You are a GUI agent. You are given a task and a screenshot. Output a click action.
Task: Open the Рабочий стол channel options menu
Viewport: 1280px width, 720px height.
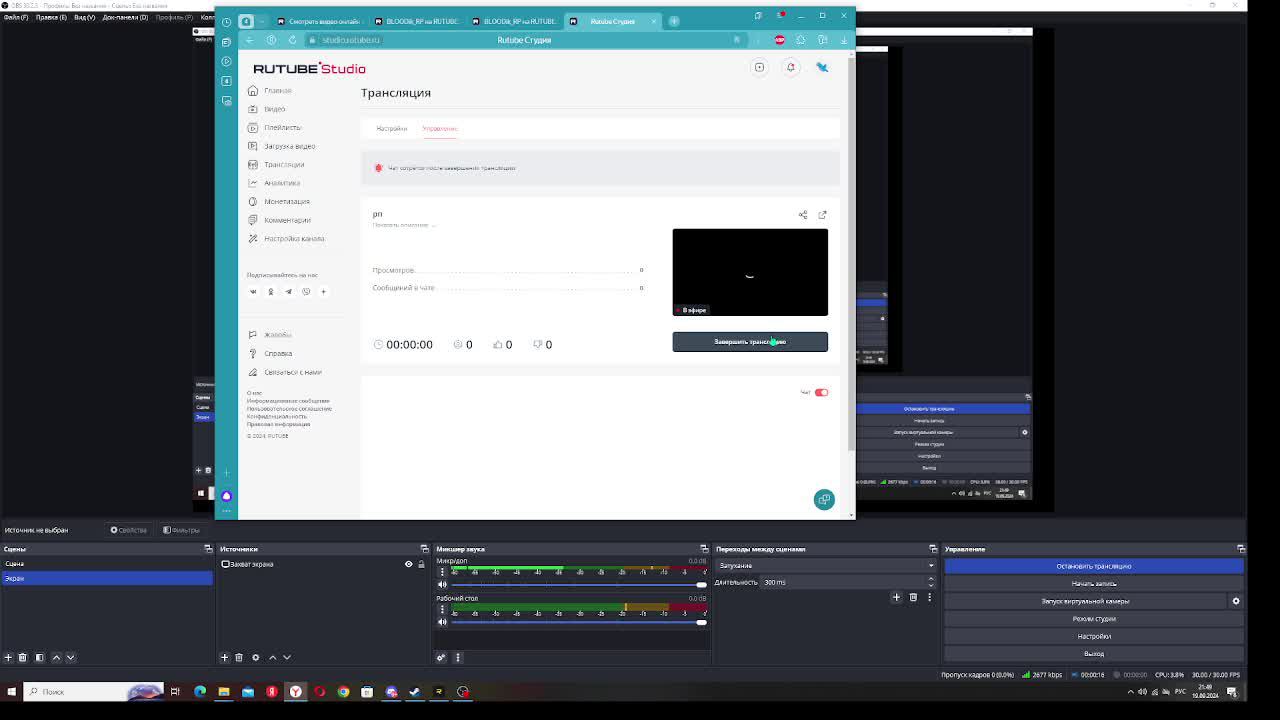(442, 609)
